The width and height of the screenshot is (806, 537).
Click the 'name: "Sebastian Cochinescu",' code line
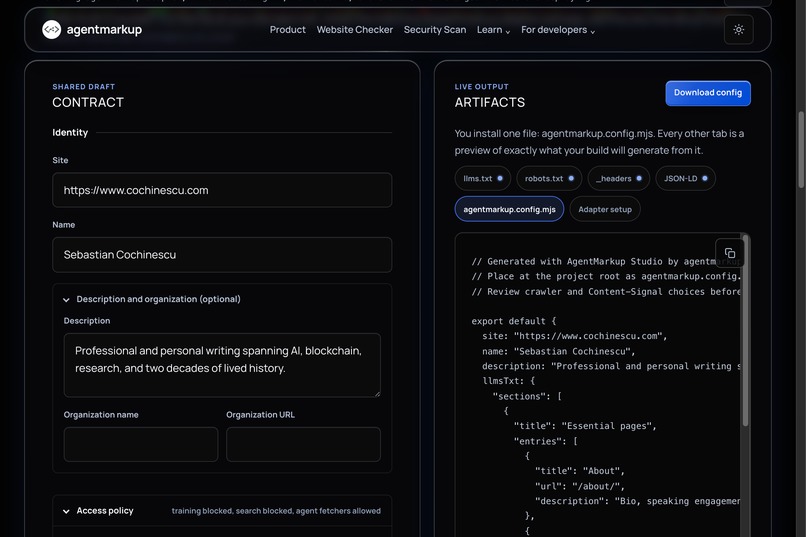[x=559, y=351]
